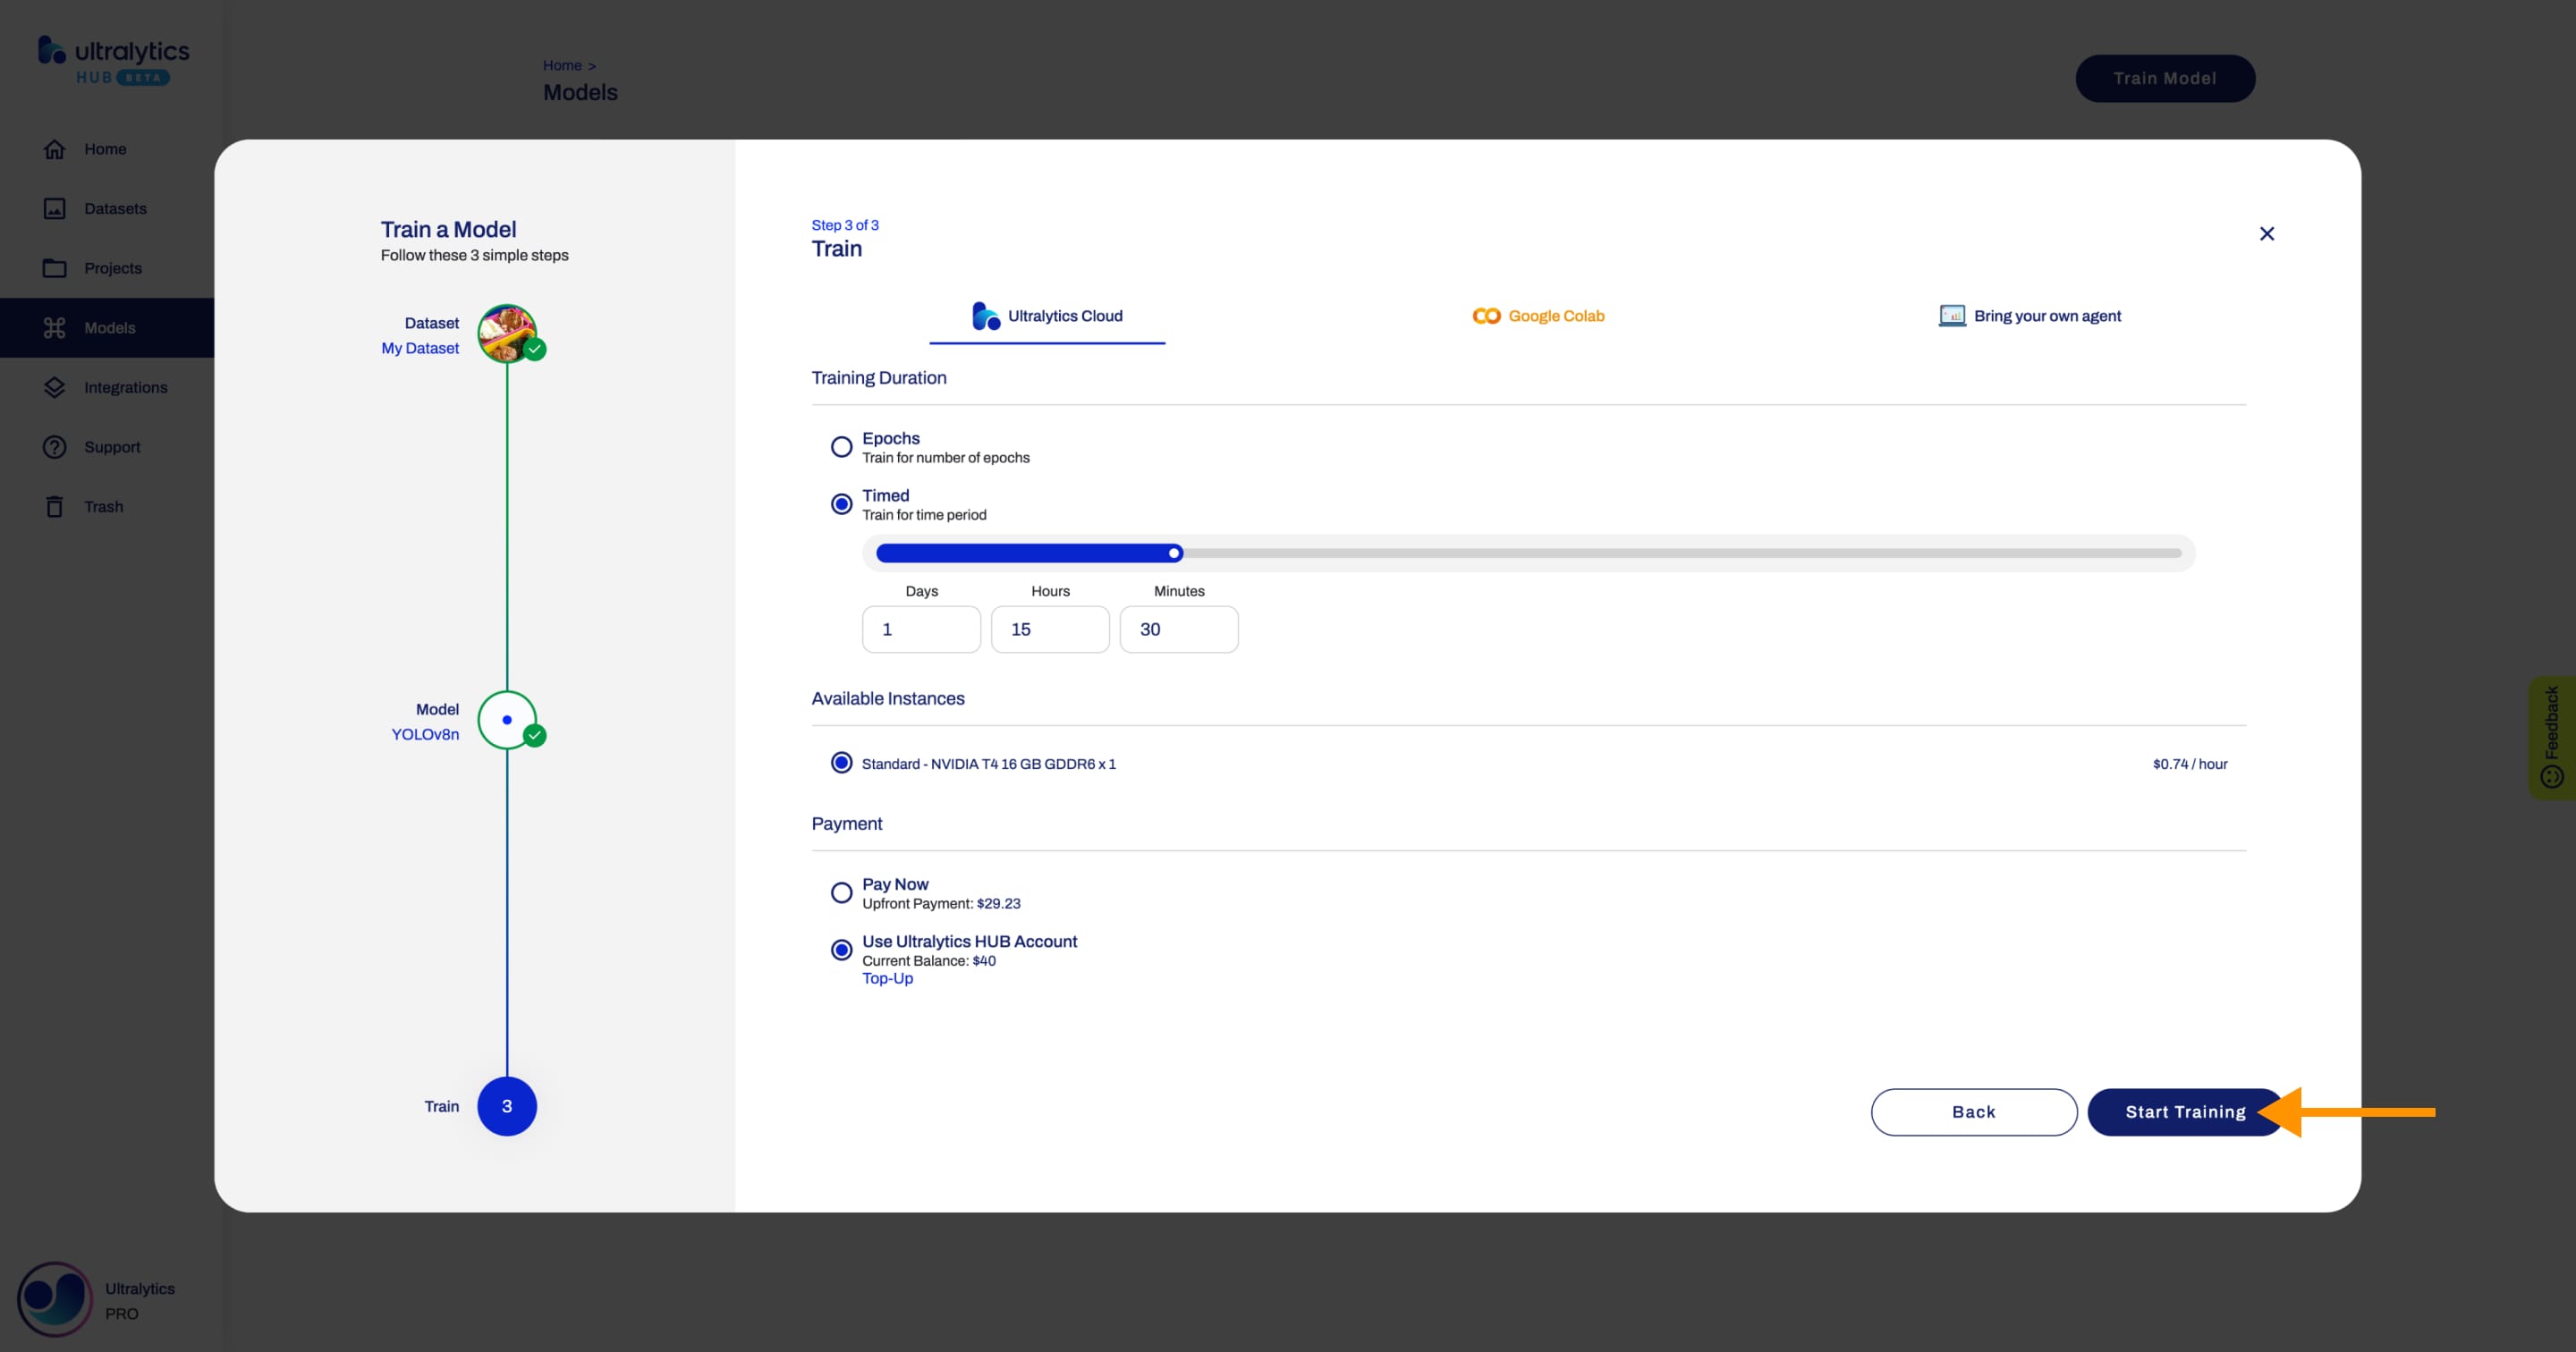Click the Days input field
The width and height of the screenshot is (2576, 1352).
click(x=921, y=630)
